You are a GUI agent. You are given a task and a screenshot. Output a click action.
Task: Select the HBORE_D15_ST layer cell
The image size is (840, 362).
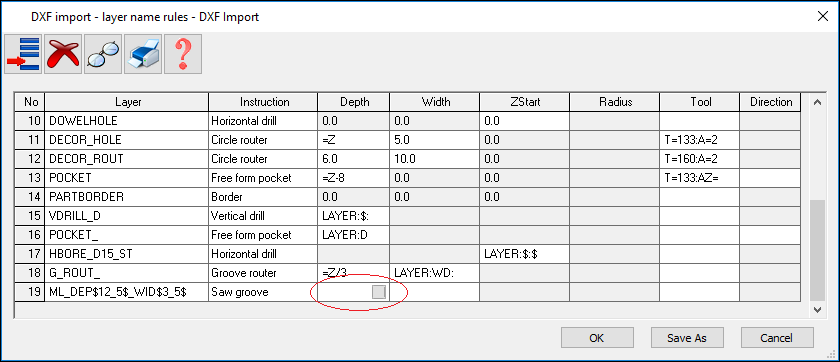127,254
